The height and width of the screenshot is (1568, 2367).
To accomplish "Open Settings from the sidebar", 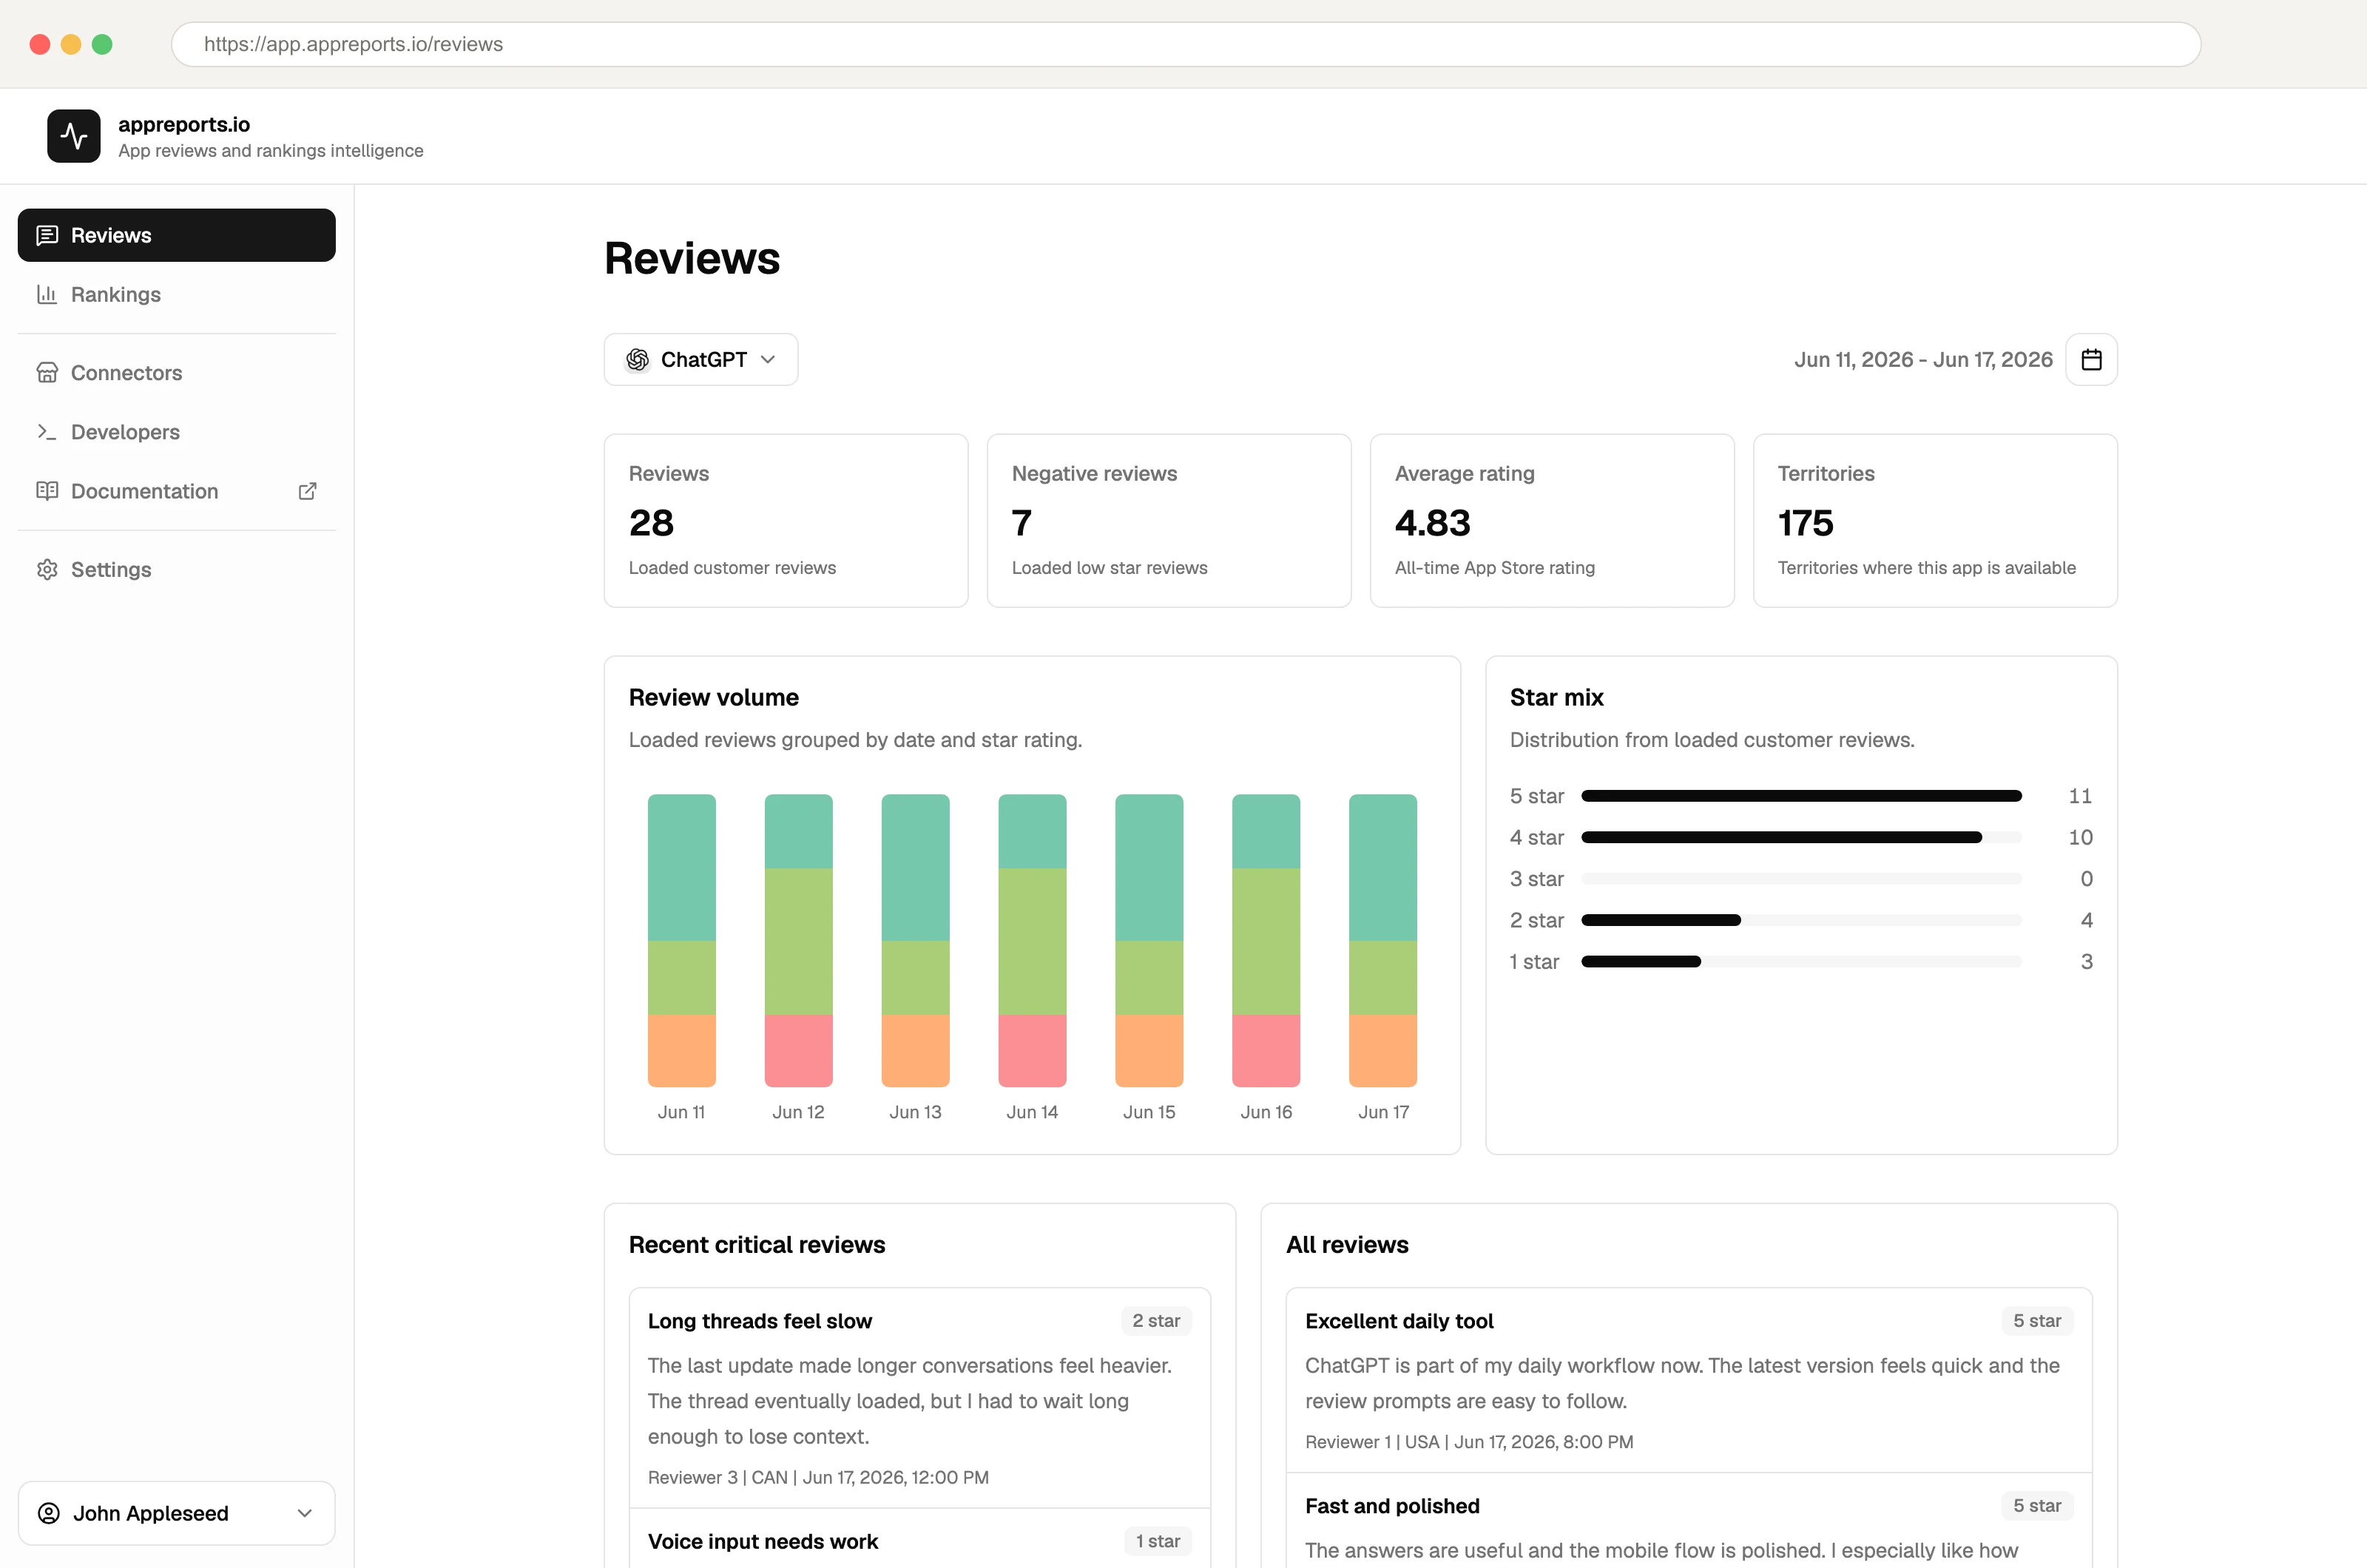I will [x=177, y=569].
